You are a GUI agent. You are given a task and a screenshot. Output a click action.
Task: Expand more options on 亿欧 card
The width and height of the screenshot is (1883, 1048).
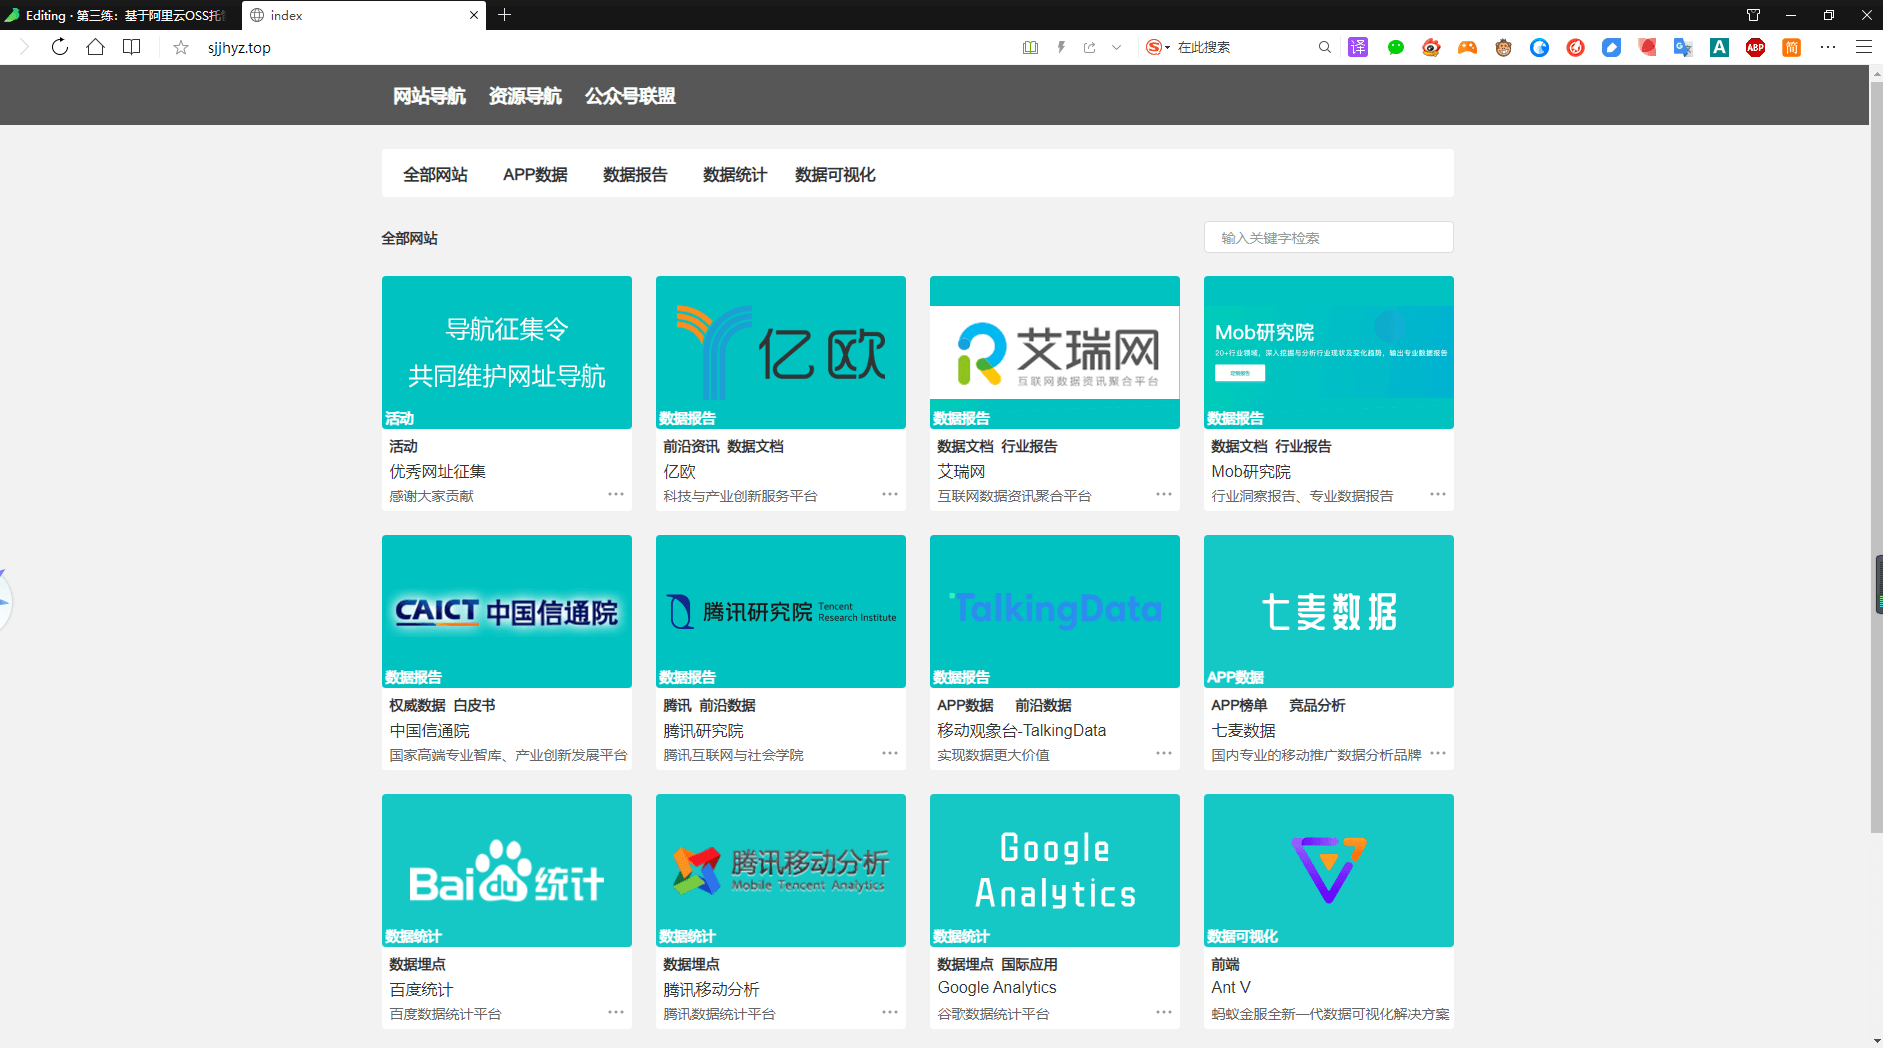(x=890, y=494)
